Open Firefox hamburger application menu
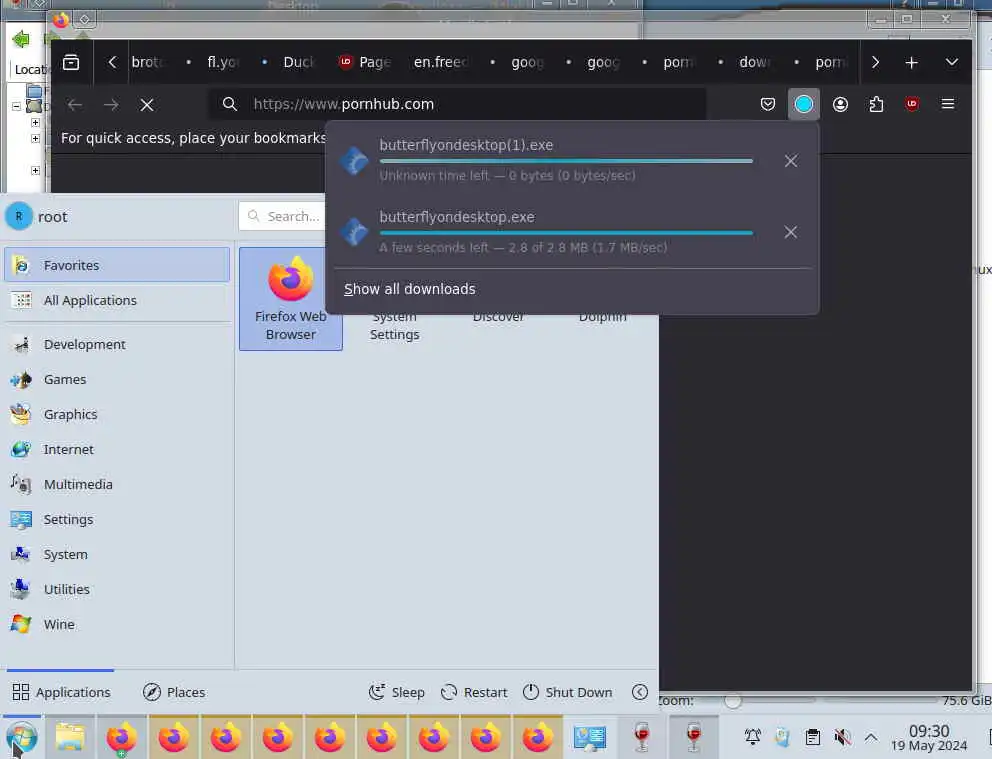The width and height of the screenshot is (992, 759). pyautogui.click(x=948, y=104)
